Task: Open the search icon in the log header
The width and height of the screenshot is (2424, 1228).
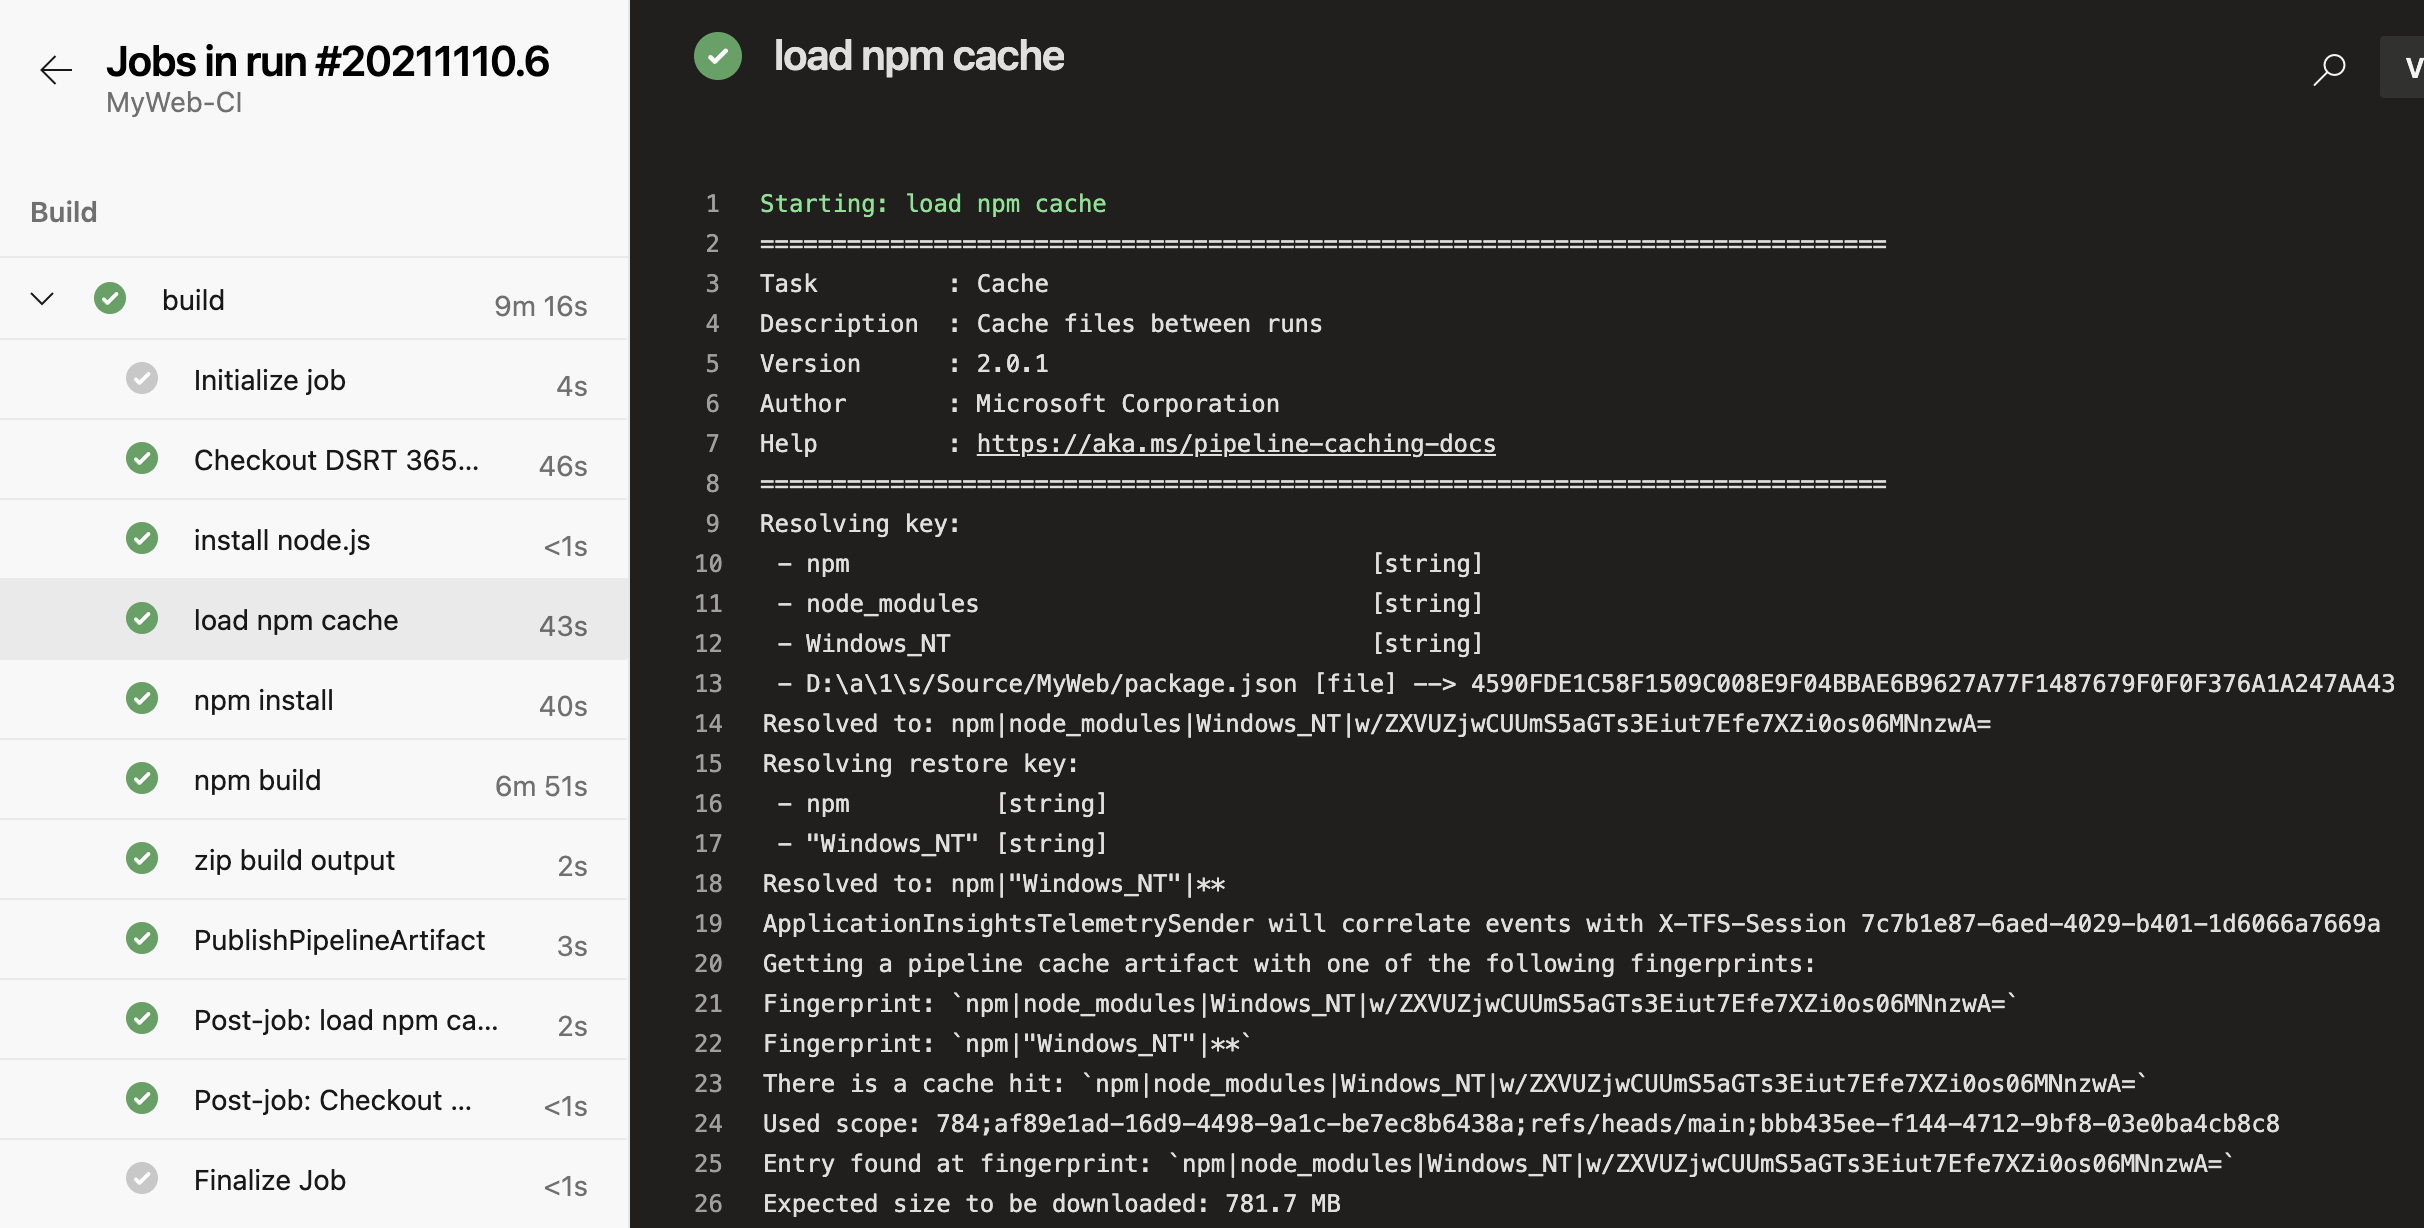Action: (2330, 68)
